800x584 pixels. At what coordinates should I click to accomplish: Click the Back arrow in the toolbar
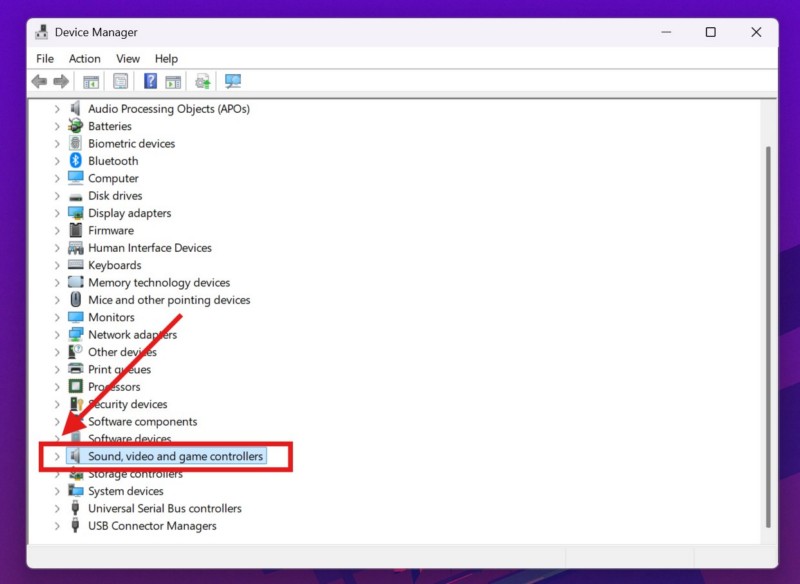point(39,82)
